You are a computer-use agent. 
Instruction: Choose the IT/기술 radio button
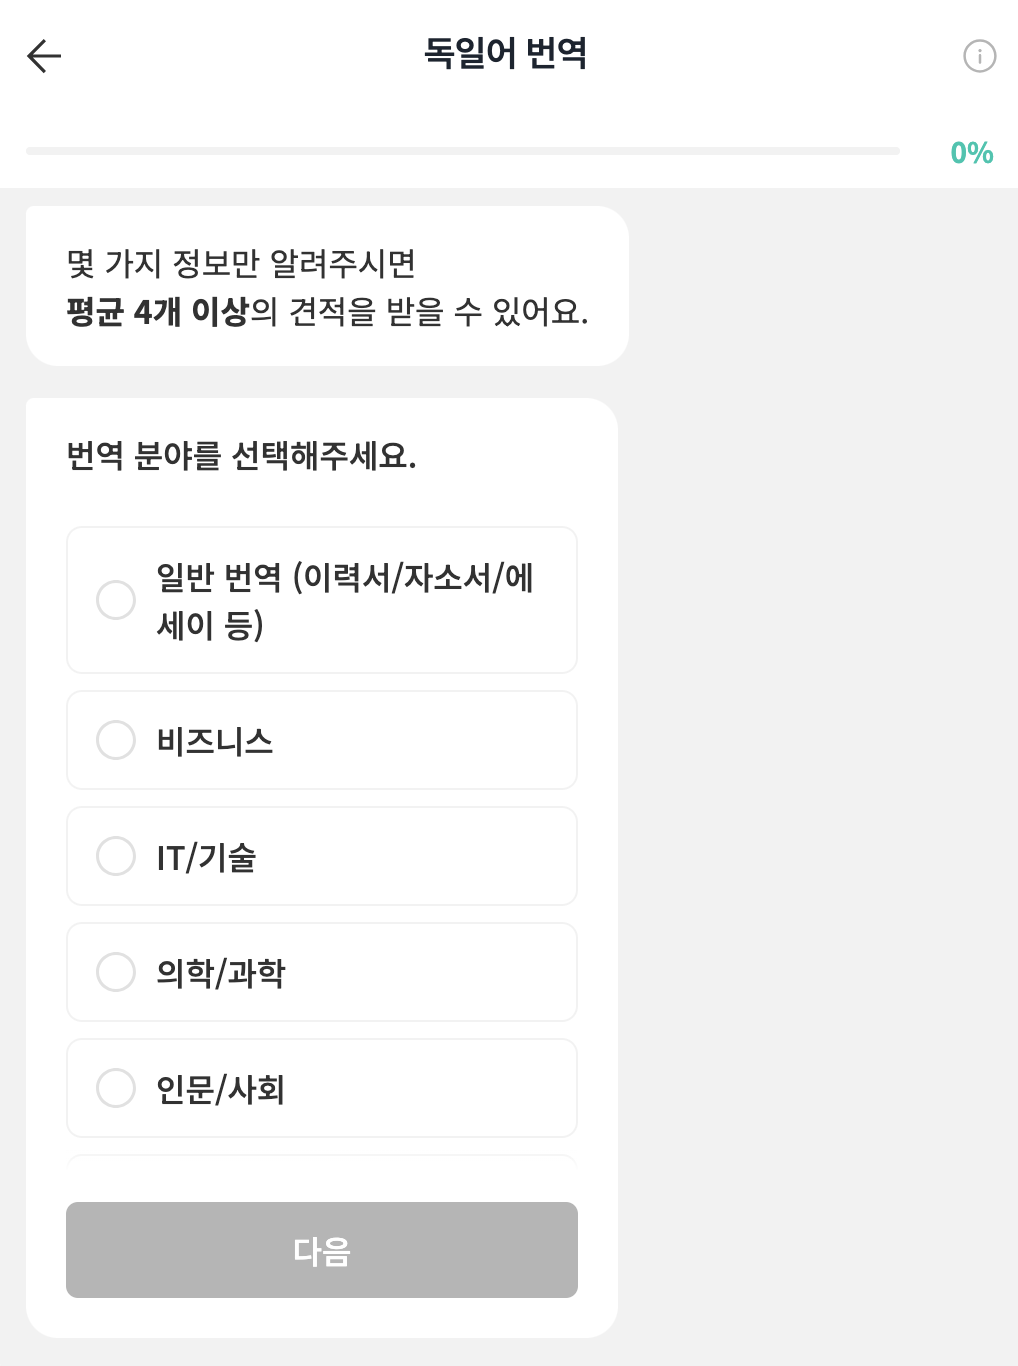(x=116, y=856)
